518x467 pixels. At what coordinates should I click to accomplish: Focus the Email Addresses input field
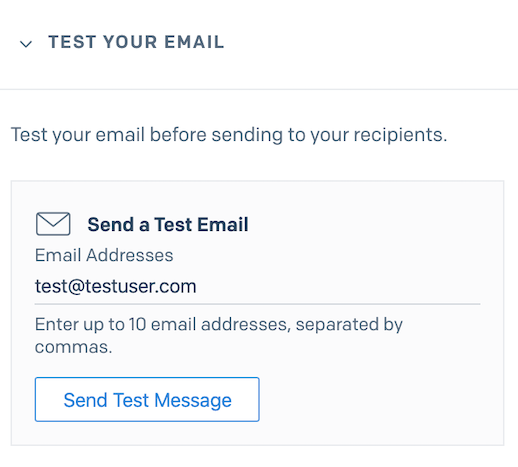pos(257,286)
